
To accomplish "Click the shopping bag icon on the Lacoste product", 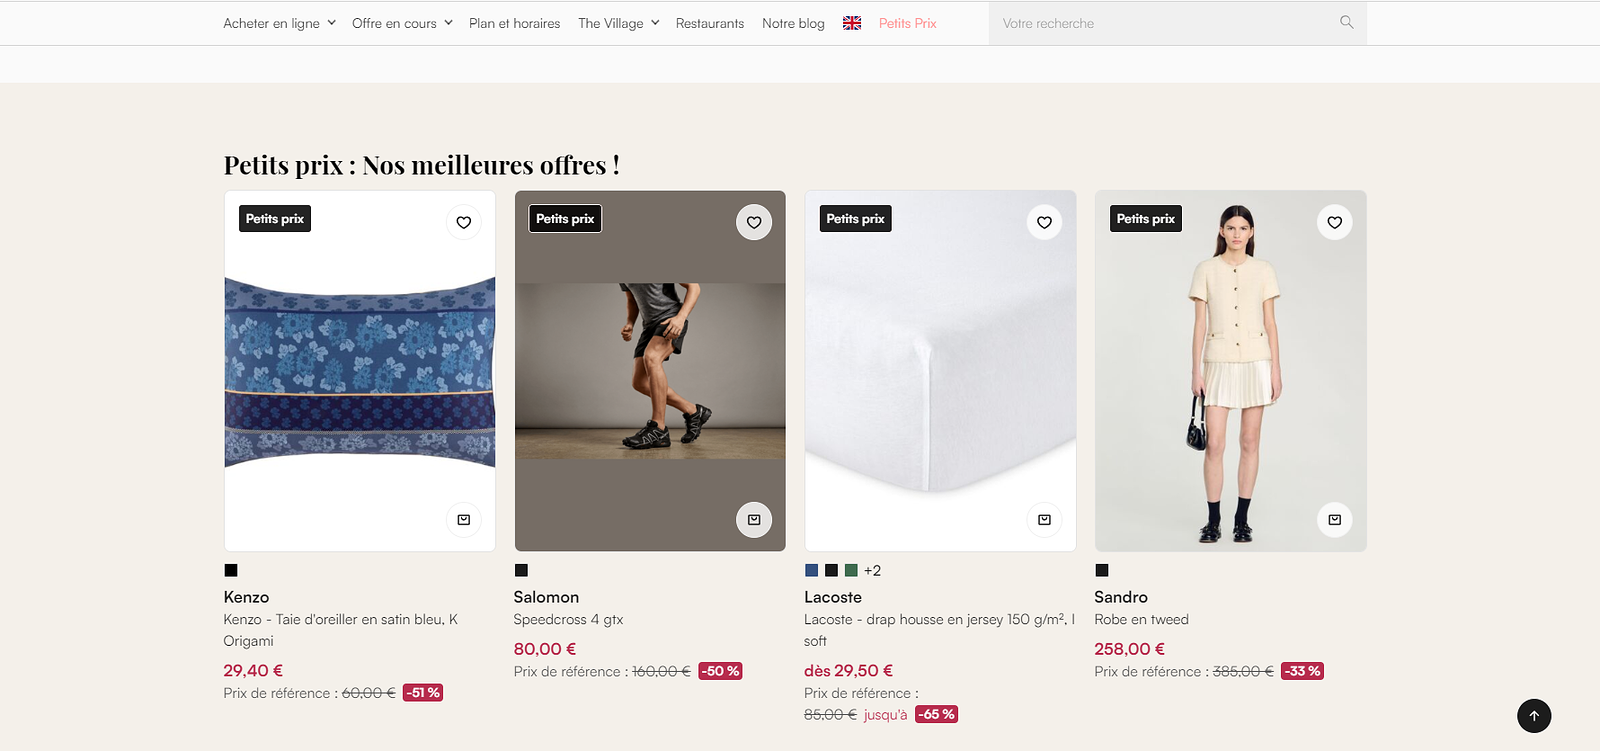I will [x=1044, y=520].
